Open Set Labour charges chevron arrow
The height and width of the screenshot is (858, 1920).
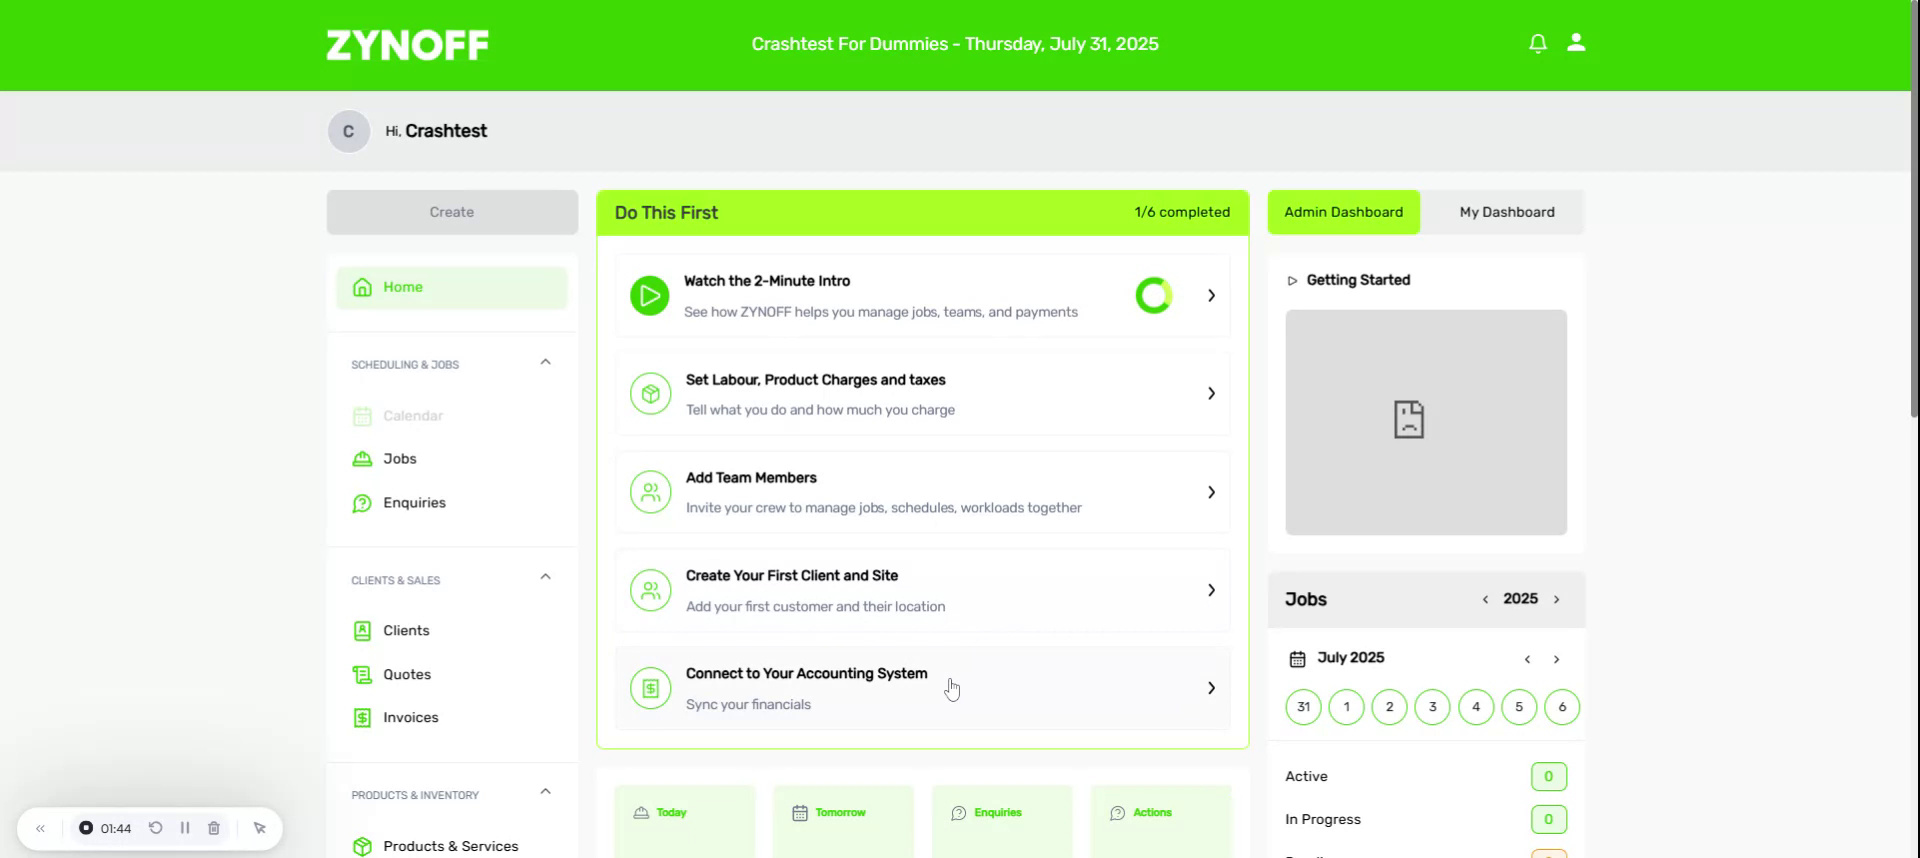coord(1211,394)
